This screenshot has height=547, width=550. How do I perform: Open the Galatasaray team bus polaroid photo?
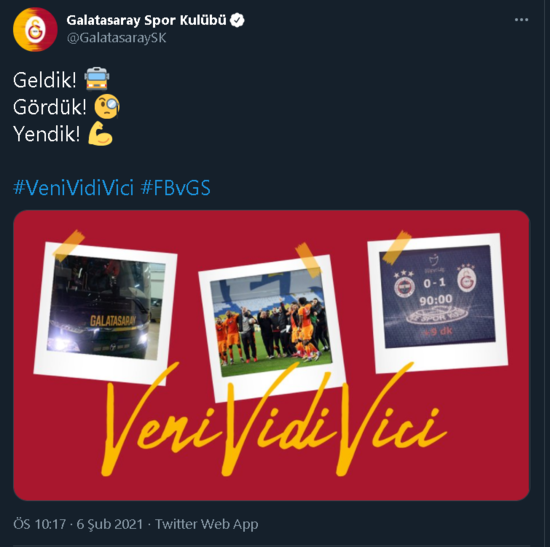click(106, 314)
